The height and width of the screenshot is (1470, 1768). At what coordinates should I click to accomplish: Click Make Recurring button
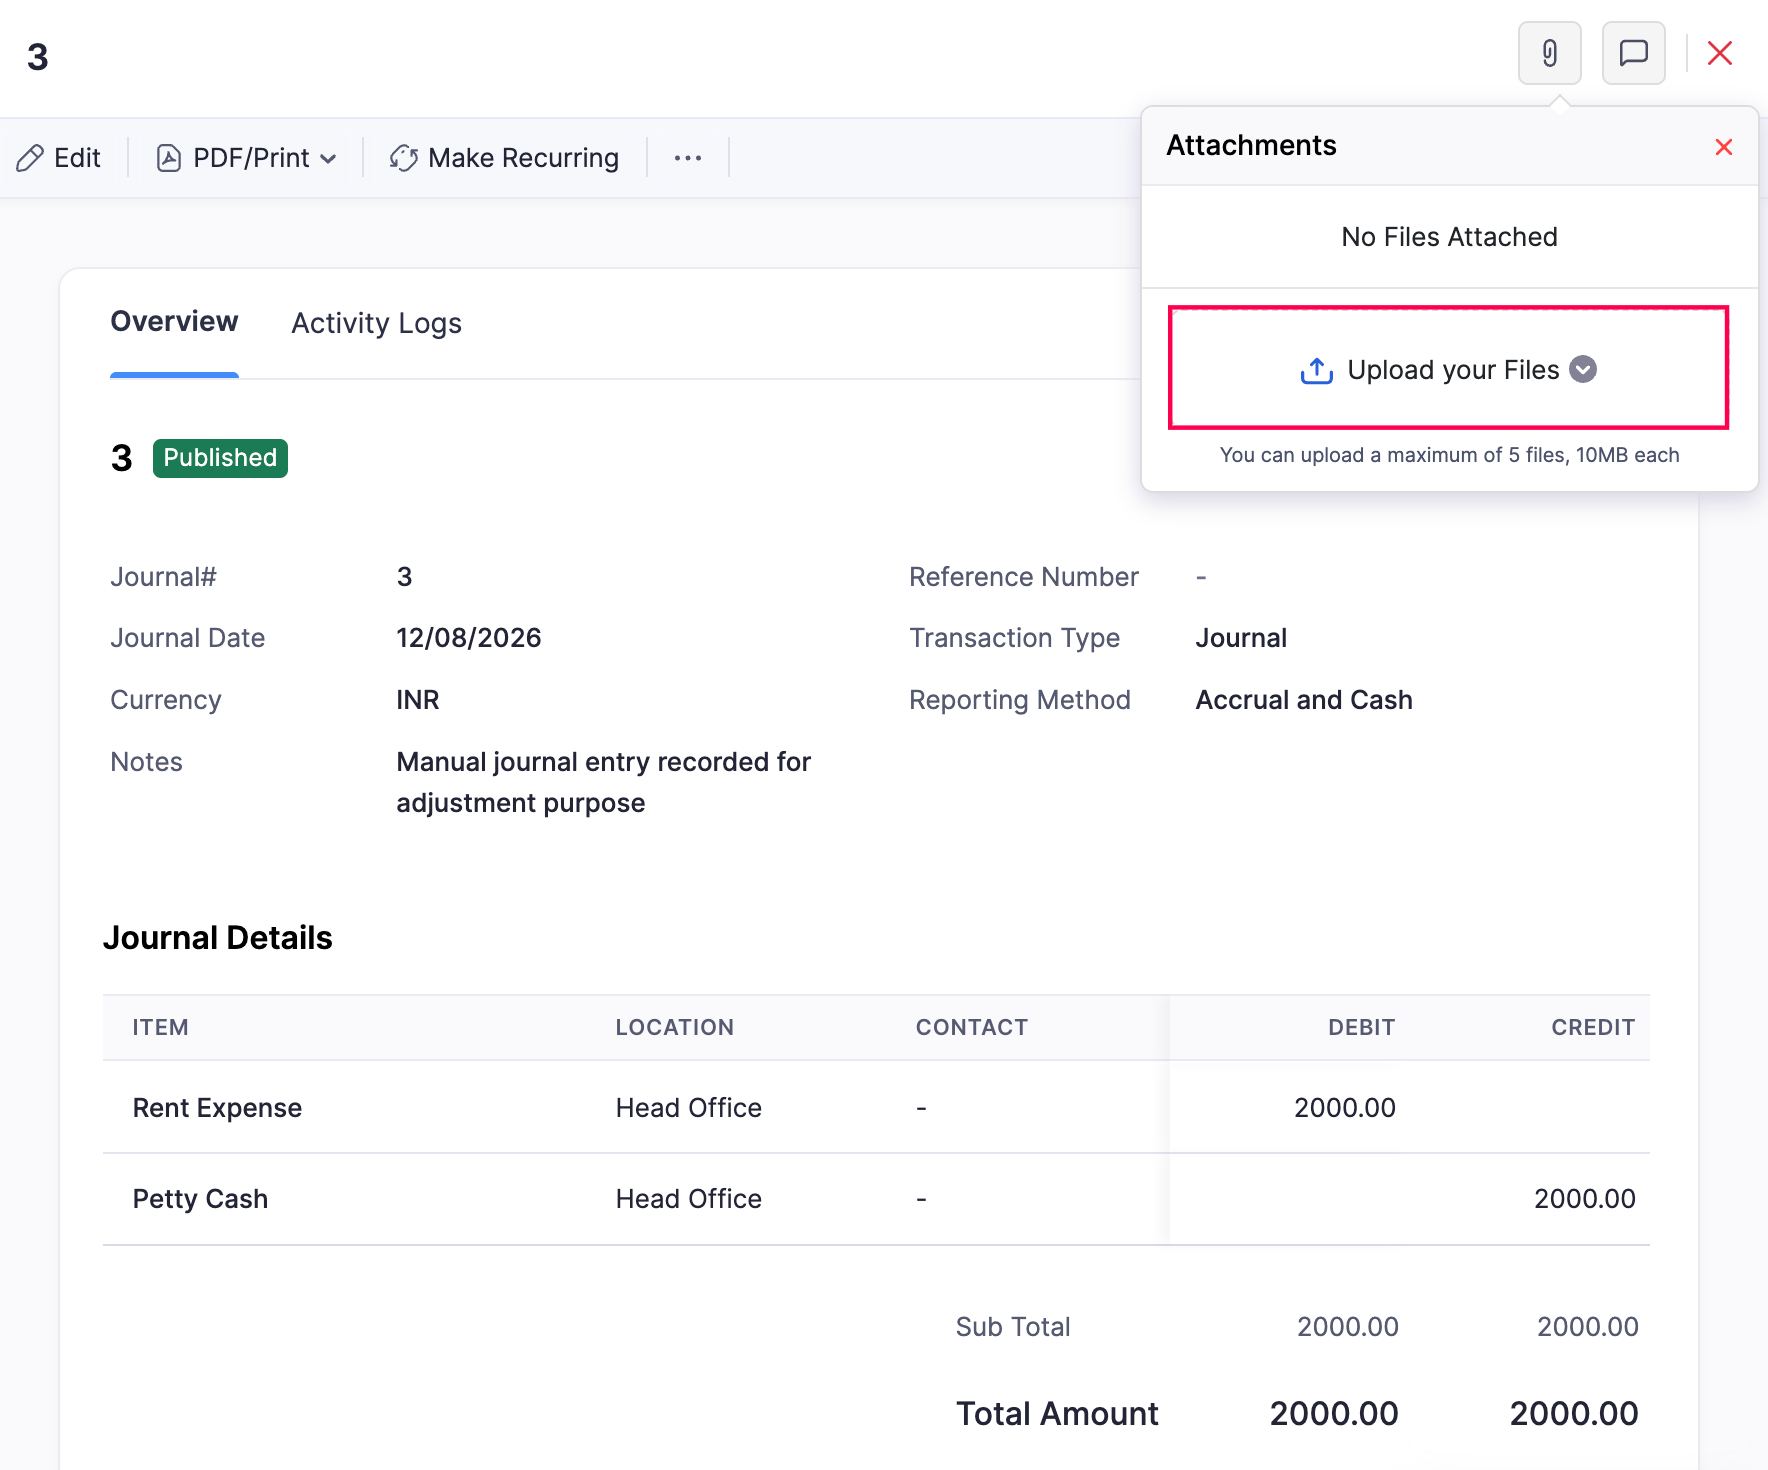click(504, 158)
